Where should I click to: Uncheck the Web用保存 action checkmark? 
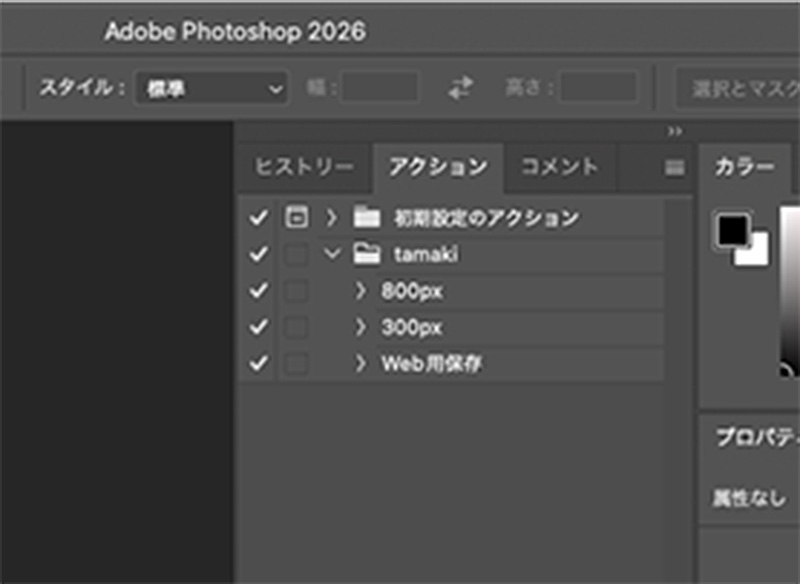click(259, 364)
